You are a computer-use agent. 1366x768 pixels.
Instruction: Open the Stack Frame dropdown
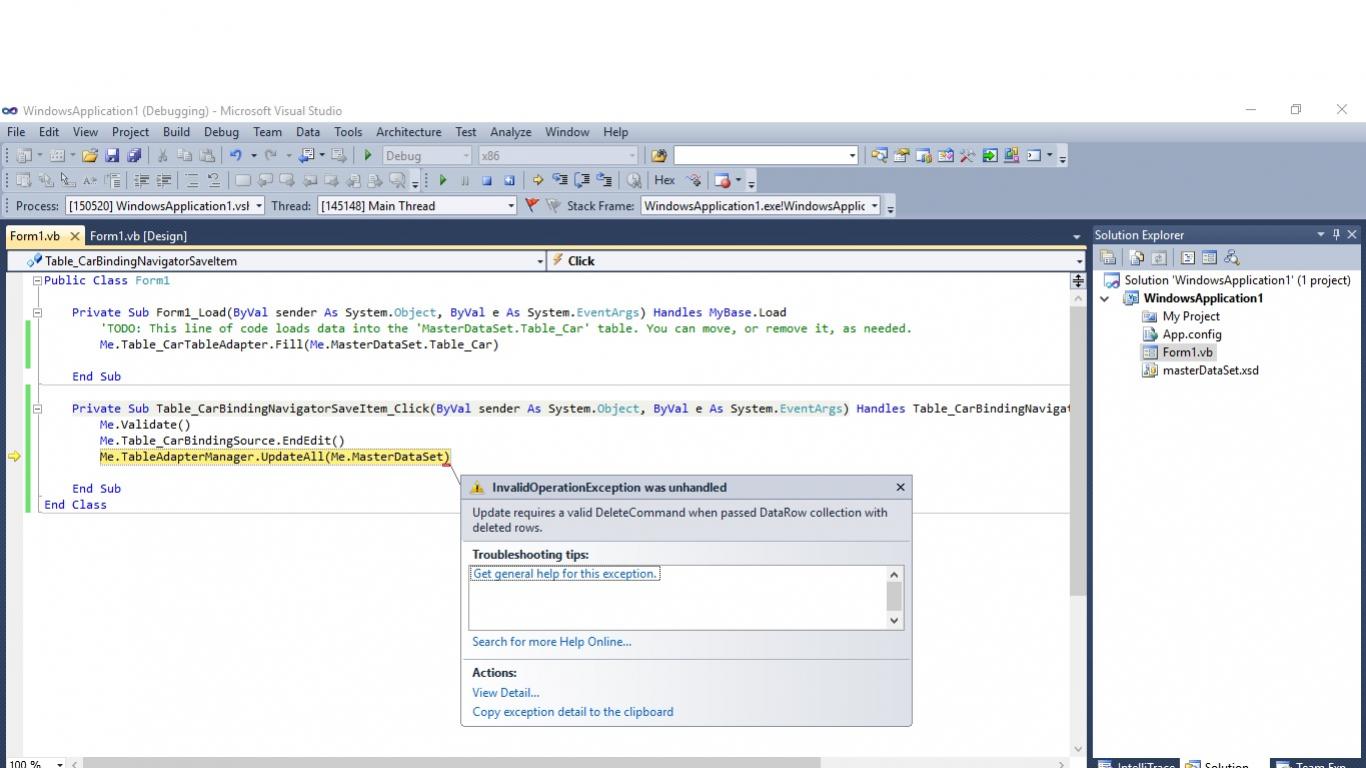[761, 206]
